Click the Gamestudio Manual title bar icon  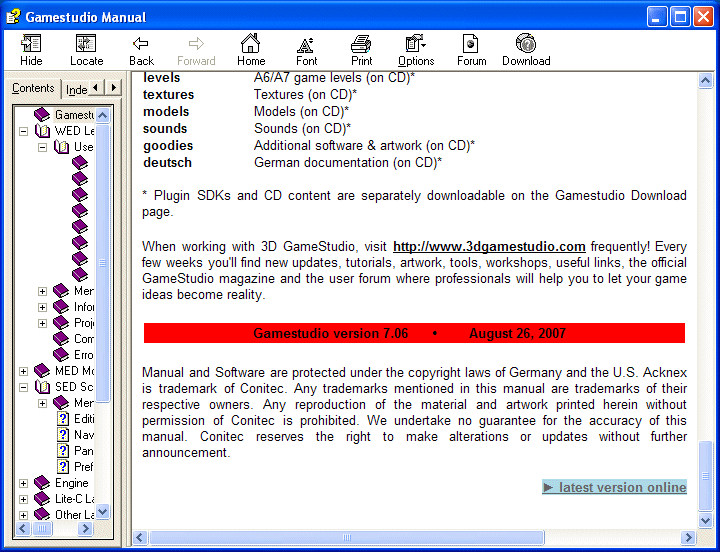13,17
